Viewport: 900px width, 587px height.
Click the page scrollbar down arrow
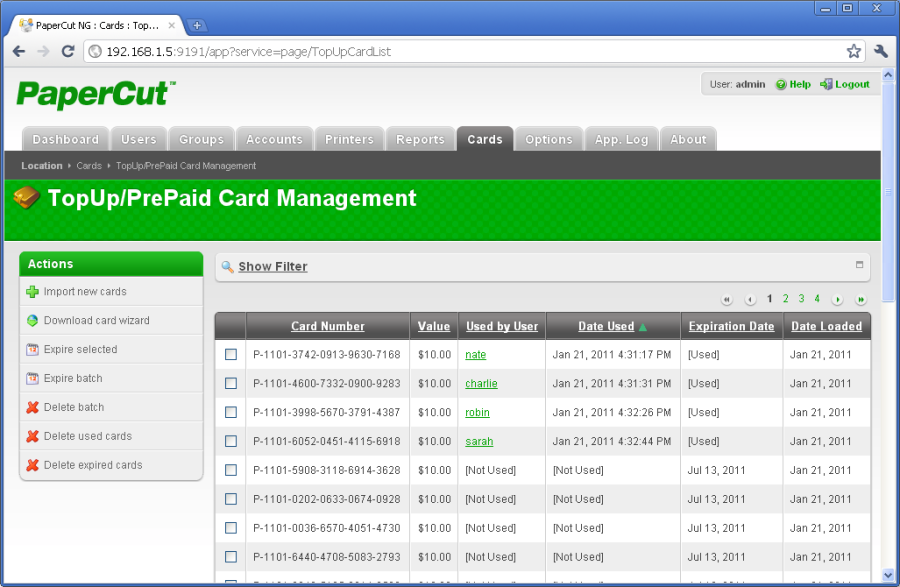point(888,575)
